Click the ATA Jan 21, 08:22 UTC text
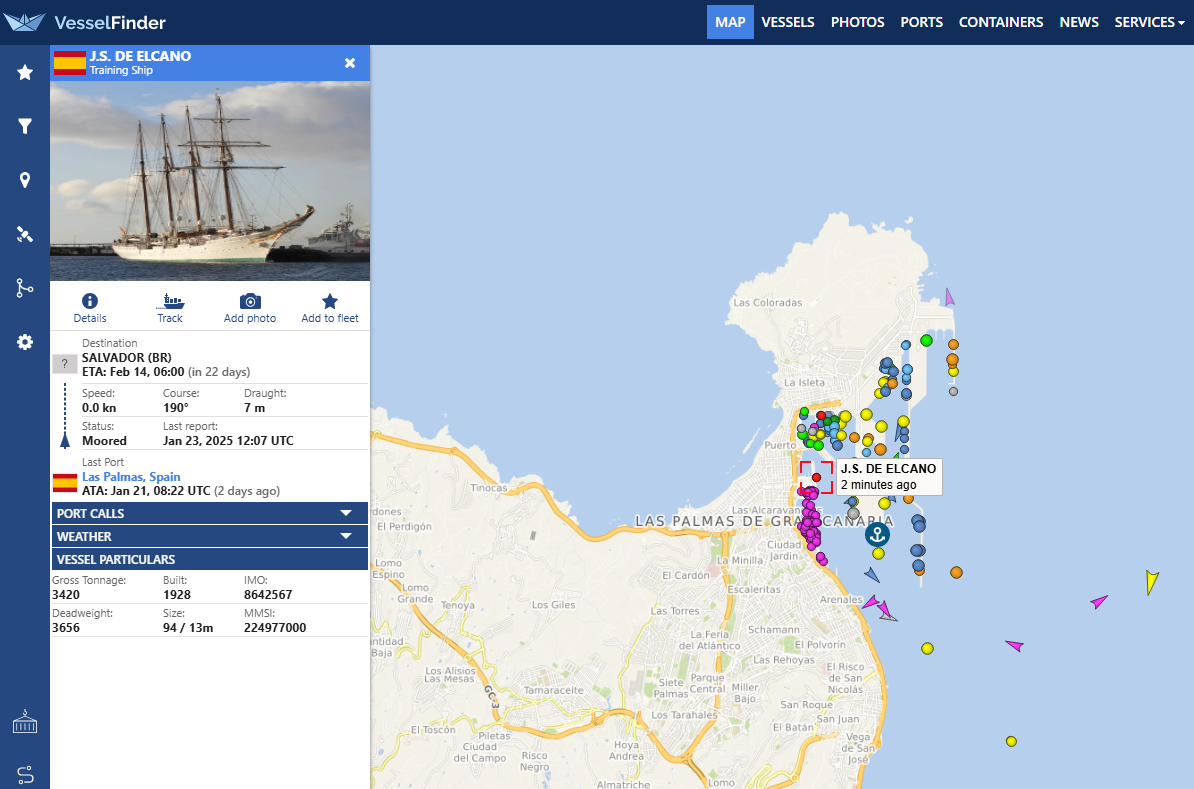This screenshot has width=1194, height=789. coord(145,490)
